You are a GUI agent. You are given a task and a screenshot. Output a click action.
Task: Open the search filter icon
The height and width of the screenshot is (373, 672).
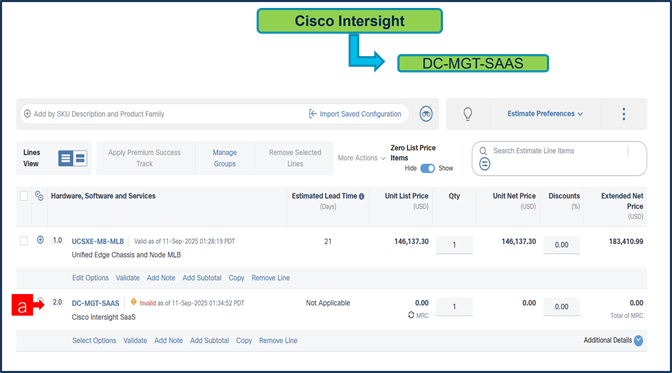484,164
